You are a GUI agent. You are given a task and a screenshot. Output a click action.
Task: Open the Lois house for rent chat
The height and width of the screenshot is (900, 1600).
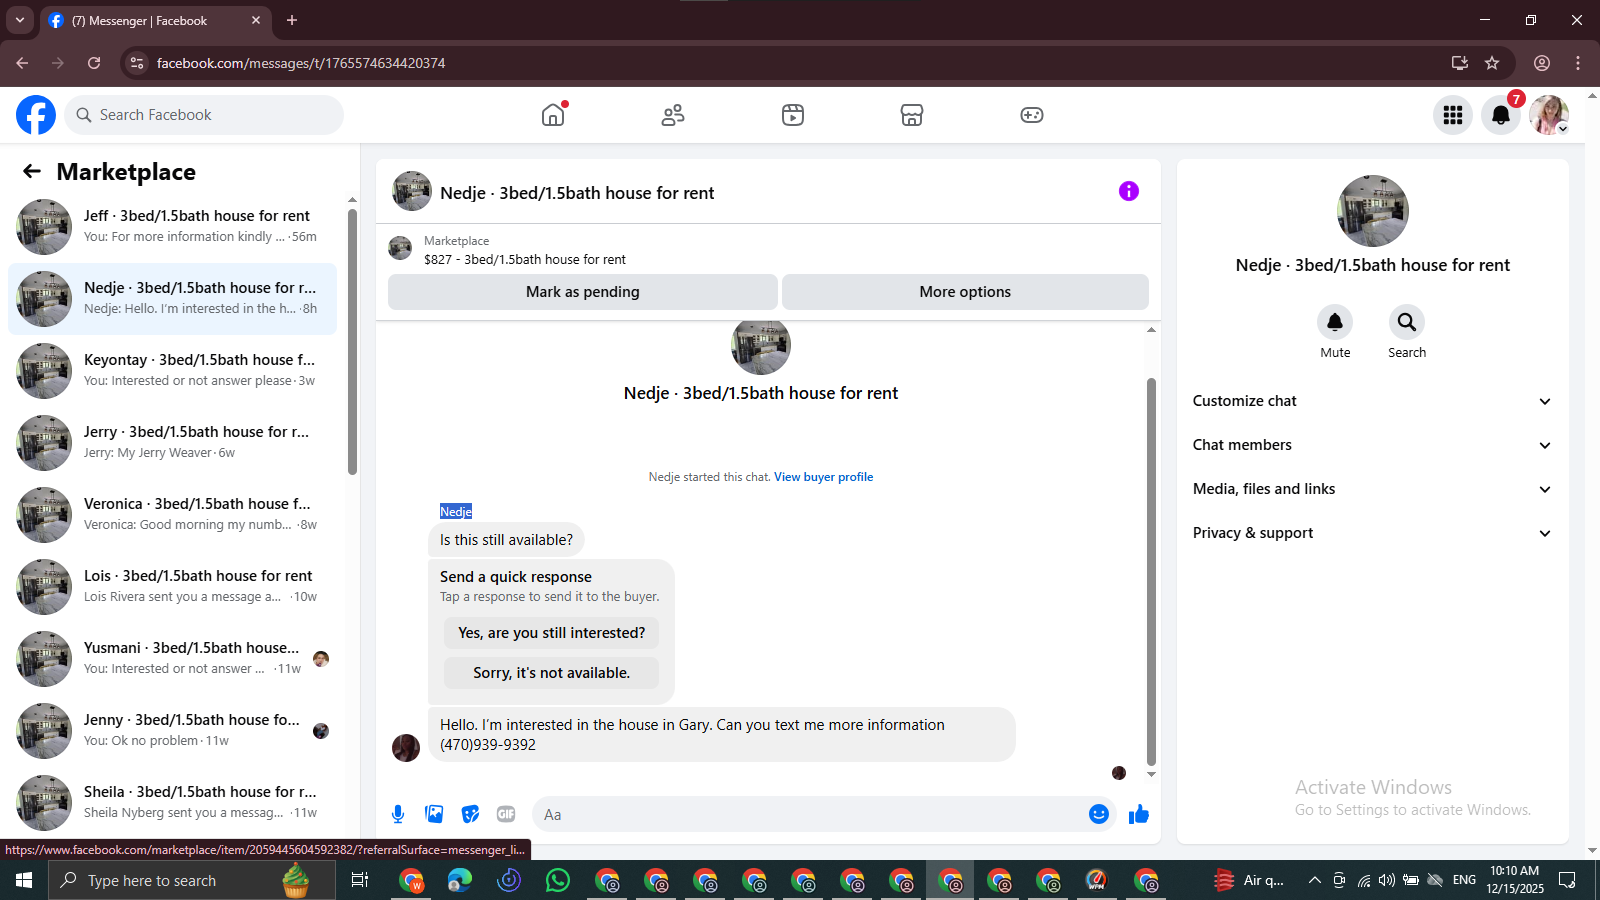(x=172, y=587)
